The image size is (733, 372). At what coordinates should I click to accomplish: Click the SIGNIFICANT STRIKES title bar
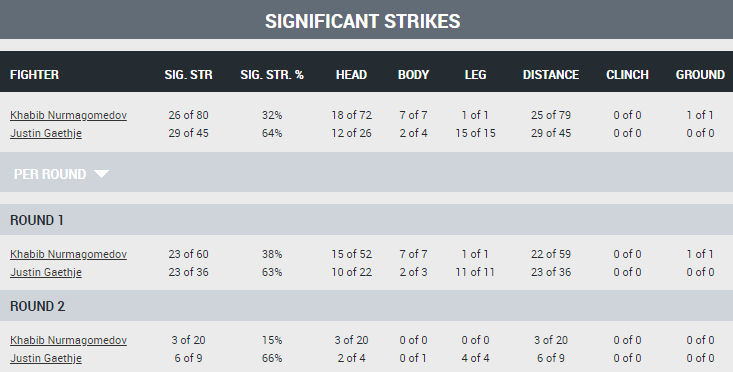click(x=366, y=20)
